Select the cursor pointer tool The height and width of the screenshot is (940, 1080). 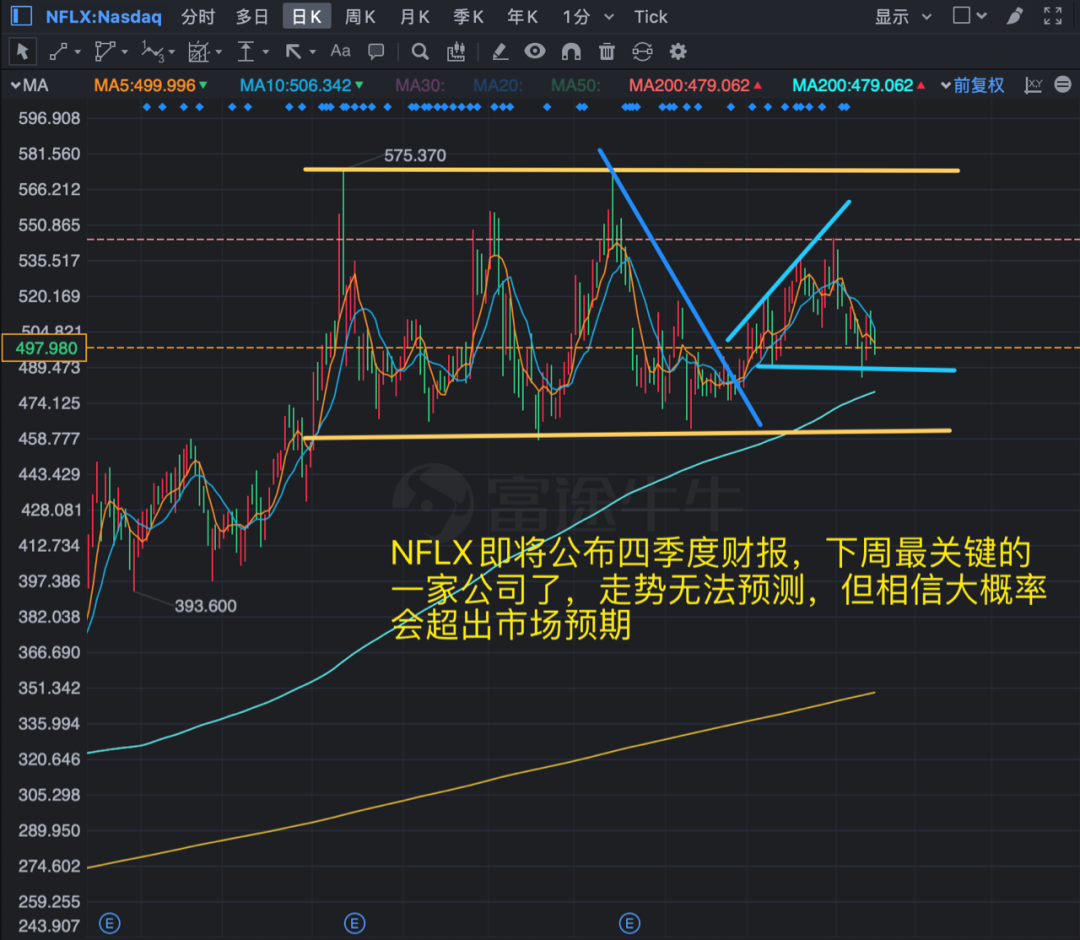(x=22, y=52)
